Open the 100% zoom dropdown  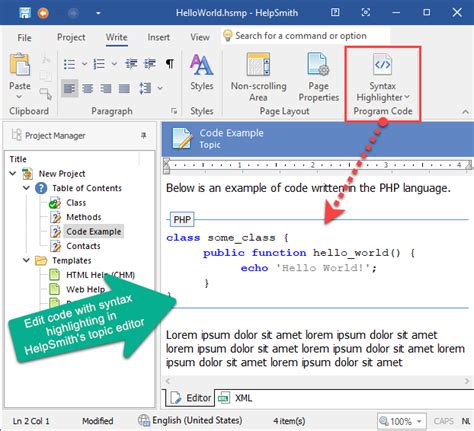coord(419,421)
